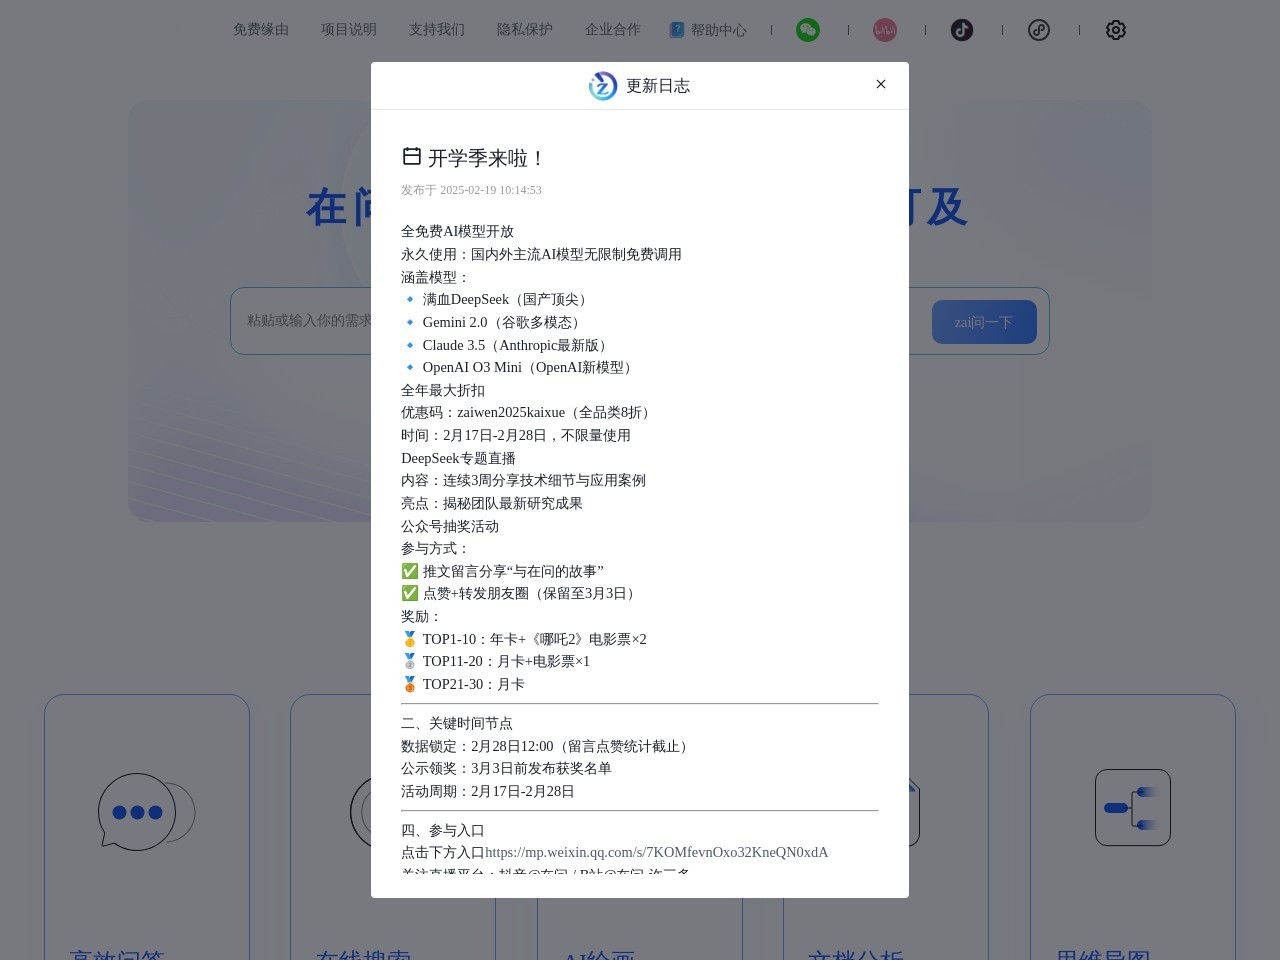1280x960 pixels.
Task: Click the TOP21-30：月卡 line
Action: pos(463,684)
